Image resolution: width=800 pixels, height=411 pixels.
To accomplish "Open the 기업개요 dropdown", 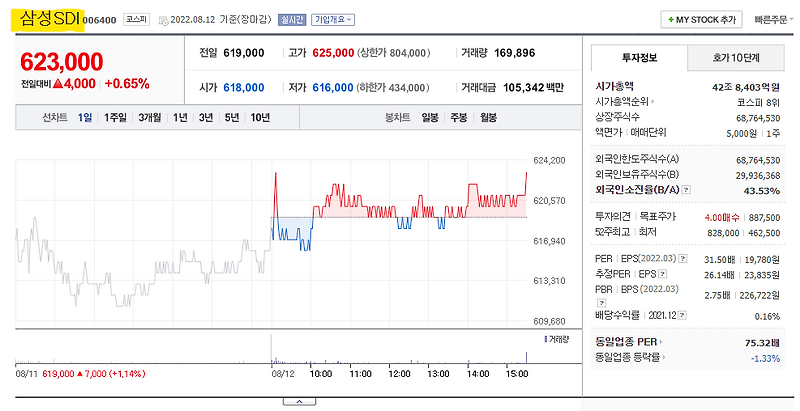I will click(333, 20).
